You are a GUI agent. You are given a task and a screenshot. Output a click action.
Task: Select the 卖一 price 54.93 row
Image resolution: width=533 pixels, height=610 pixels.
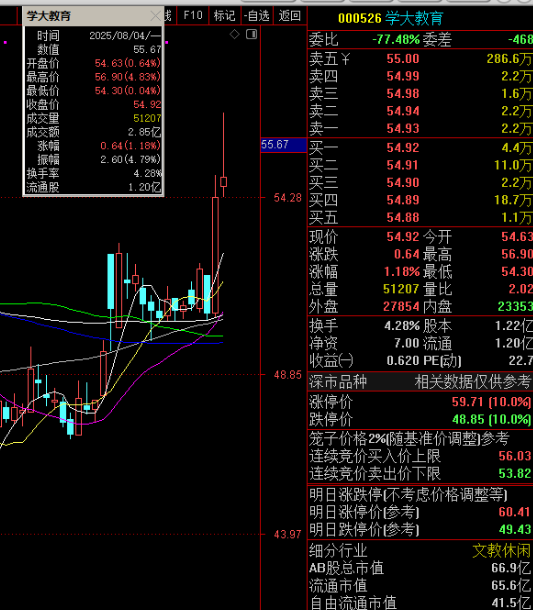[x=420, y=128]
